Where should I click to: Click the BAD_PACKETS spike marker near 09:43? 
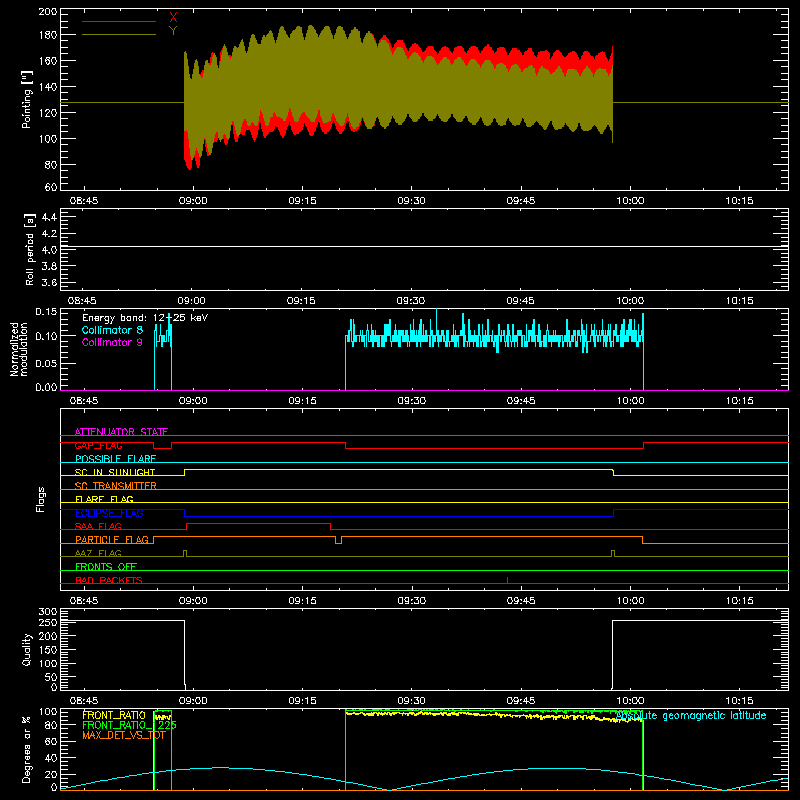click(507, 580)
